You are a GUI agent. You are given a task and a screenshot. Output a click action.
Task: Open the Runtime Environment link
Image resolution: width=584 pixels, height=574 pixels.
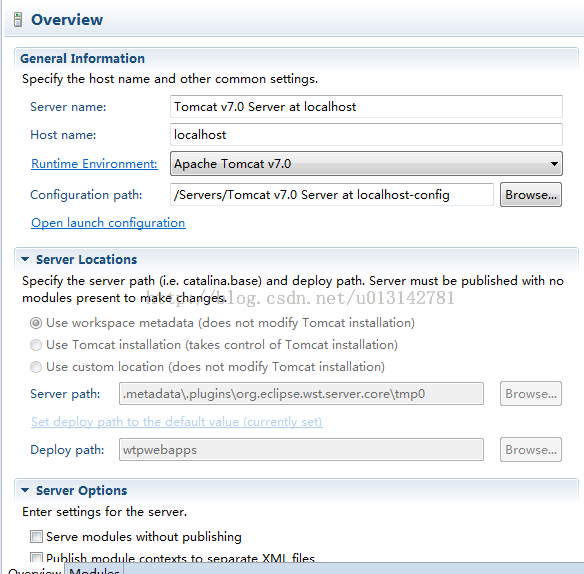pyautogui.click(x=94, y=164)
